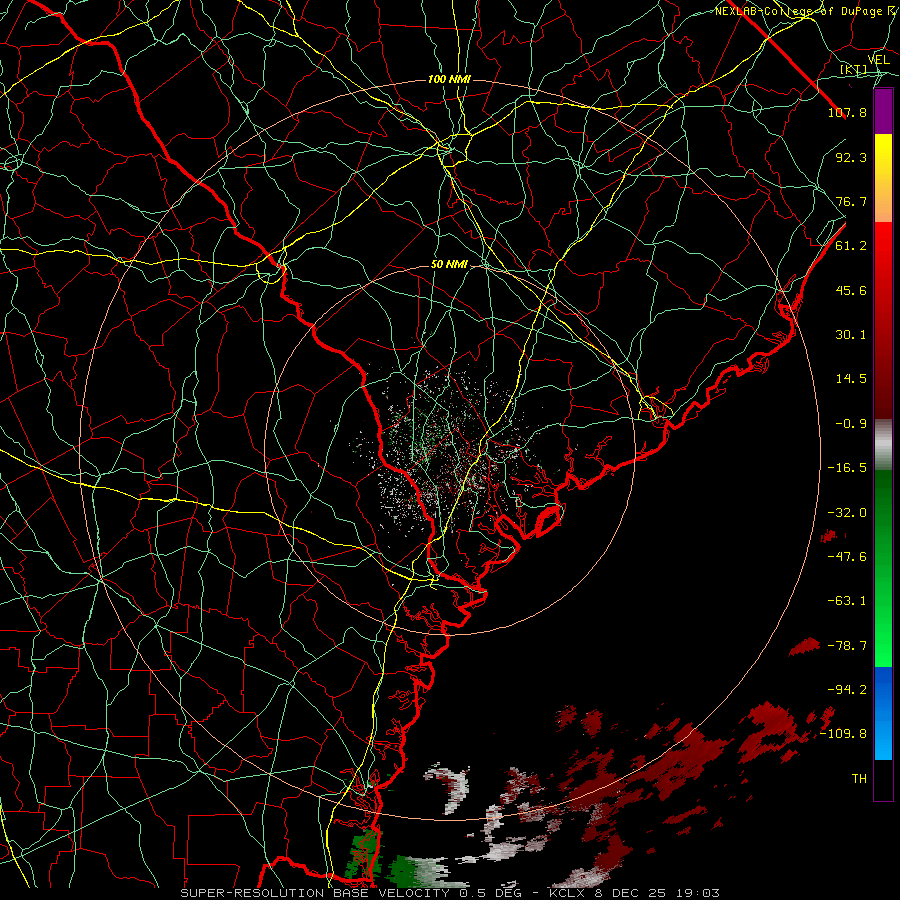900x900 pixels.
Task: Click the 107.8 legend value
Action: 847,112
